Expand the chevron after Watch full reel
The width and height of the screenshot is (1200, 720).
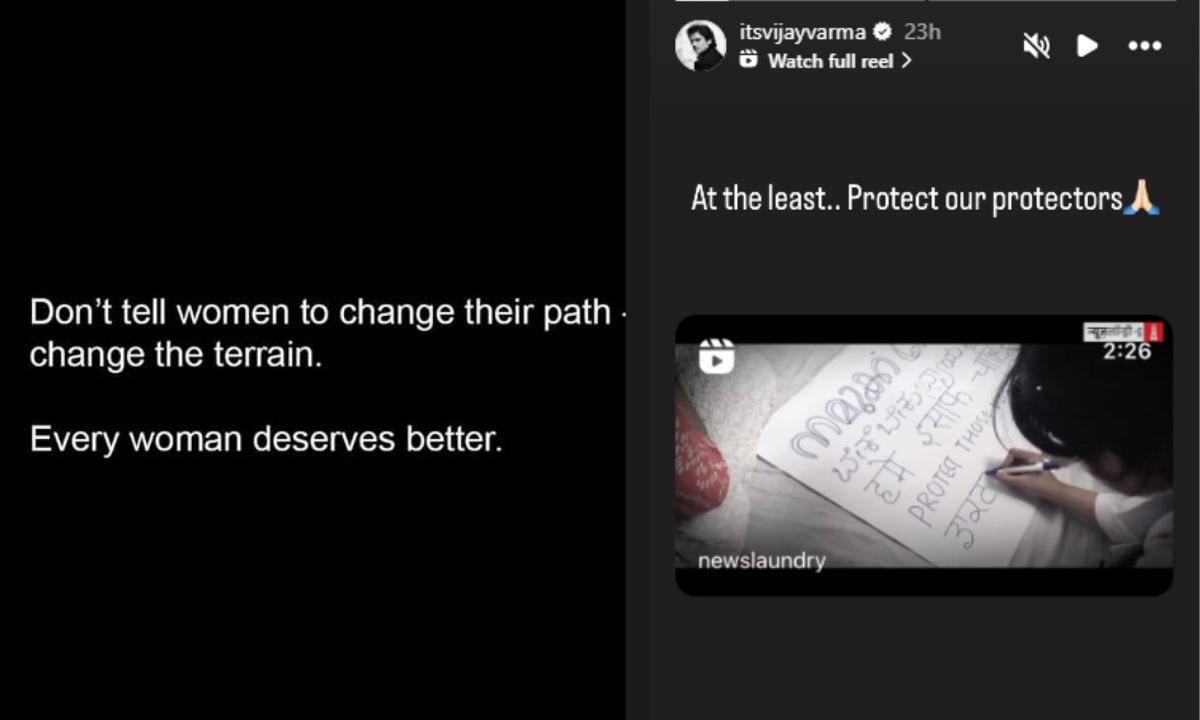click(x=906, y=61)
